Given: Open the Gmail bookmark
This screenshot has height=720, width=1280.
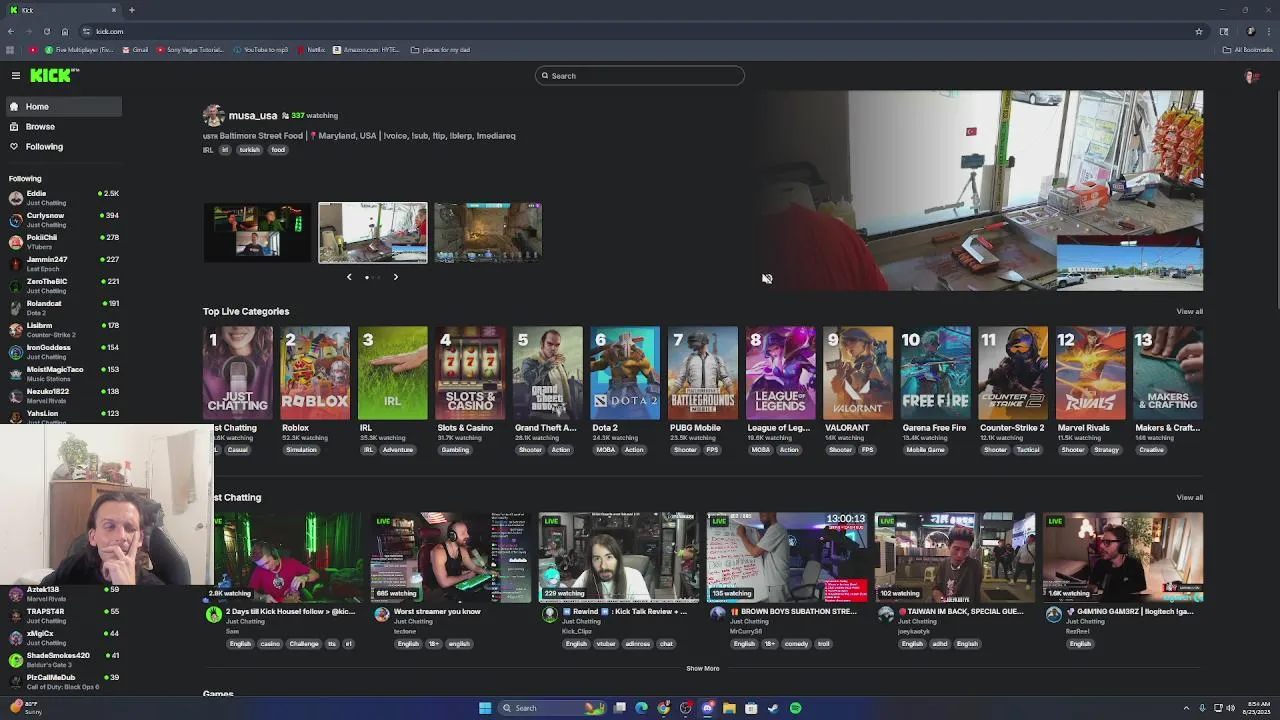Looking at the screenshot, I should point(135,50).
